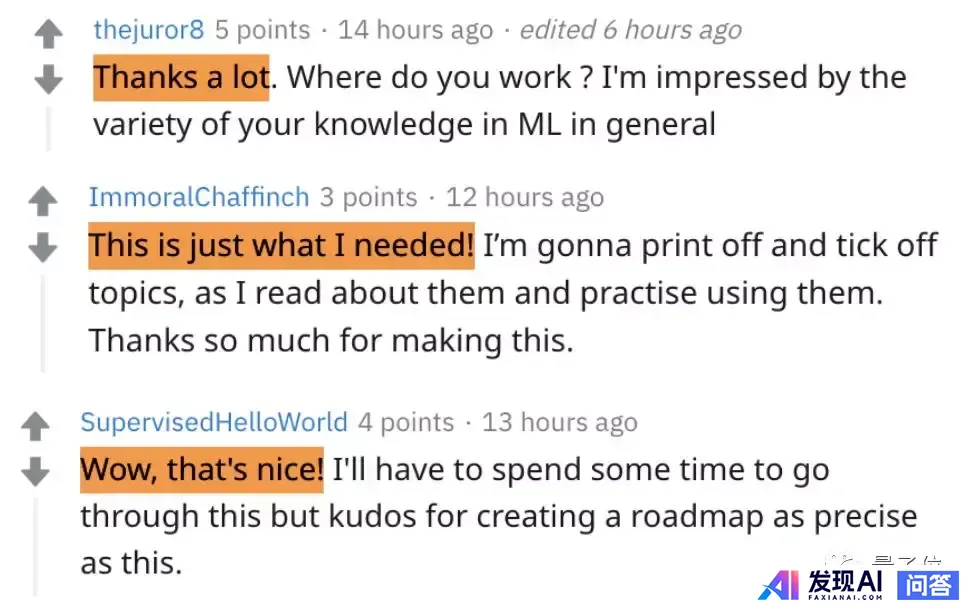
Task: Upvote ImmoralChaffinch's comment
Action: pos(42,202)
